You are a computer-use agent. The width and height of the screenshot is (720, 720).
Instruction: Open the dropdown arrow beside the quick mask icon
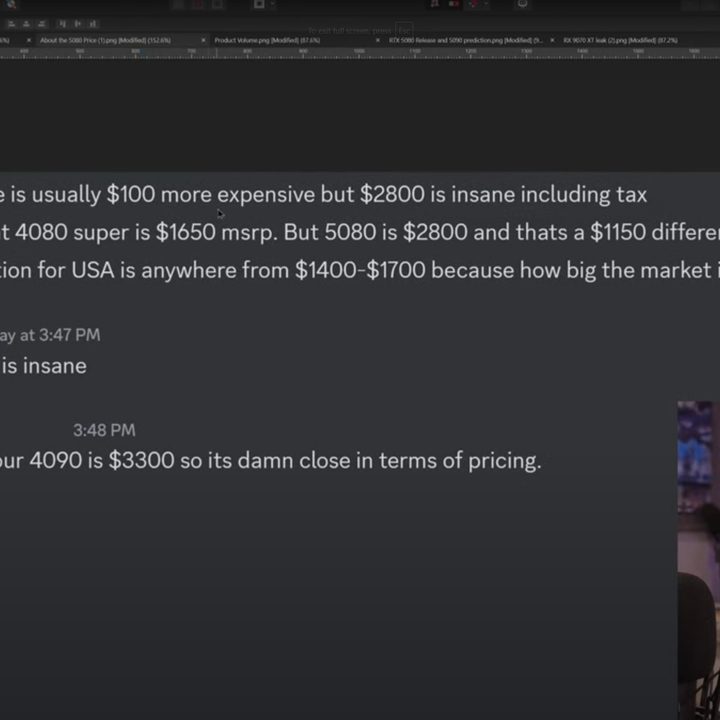(272, 4)
